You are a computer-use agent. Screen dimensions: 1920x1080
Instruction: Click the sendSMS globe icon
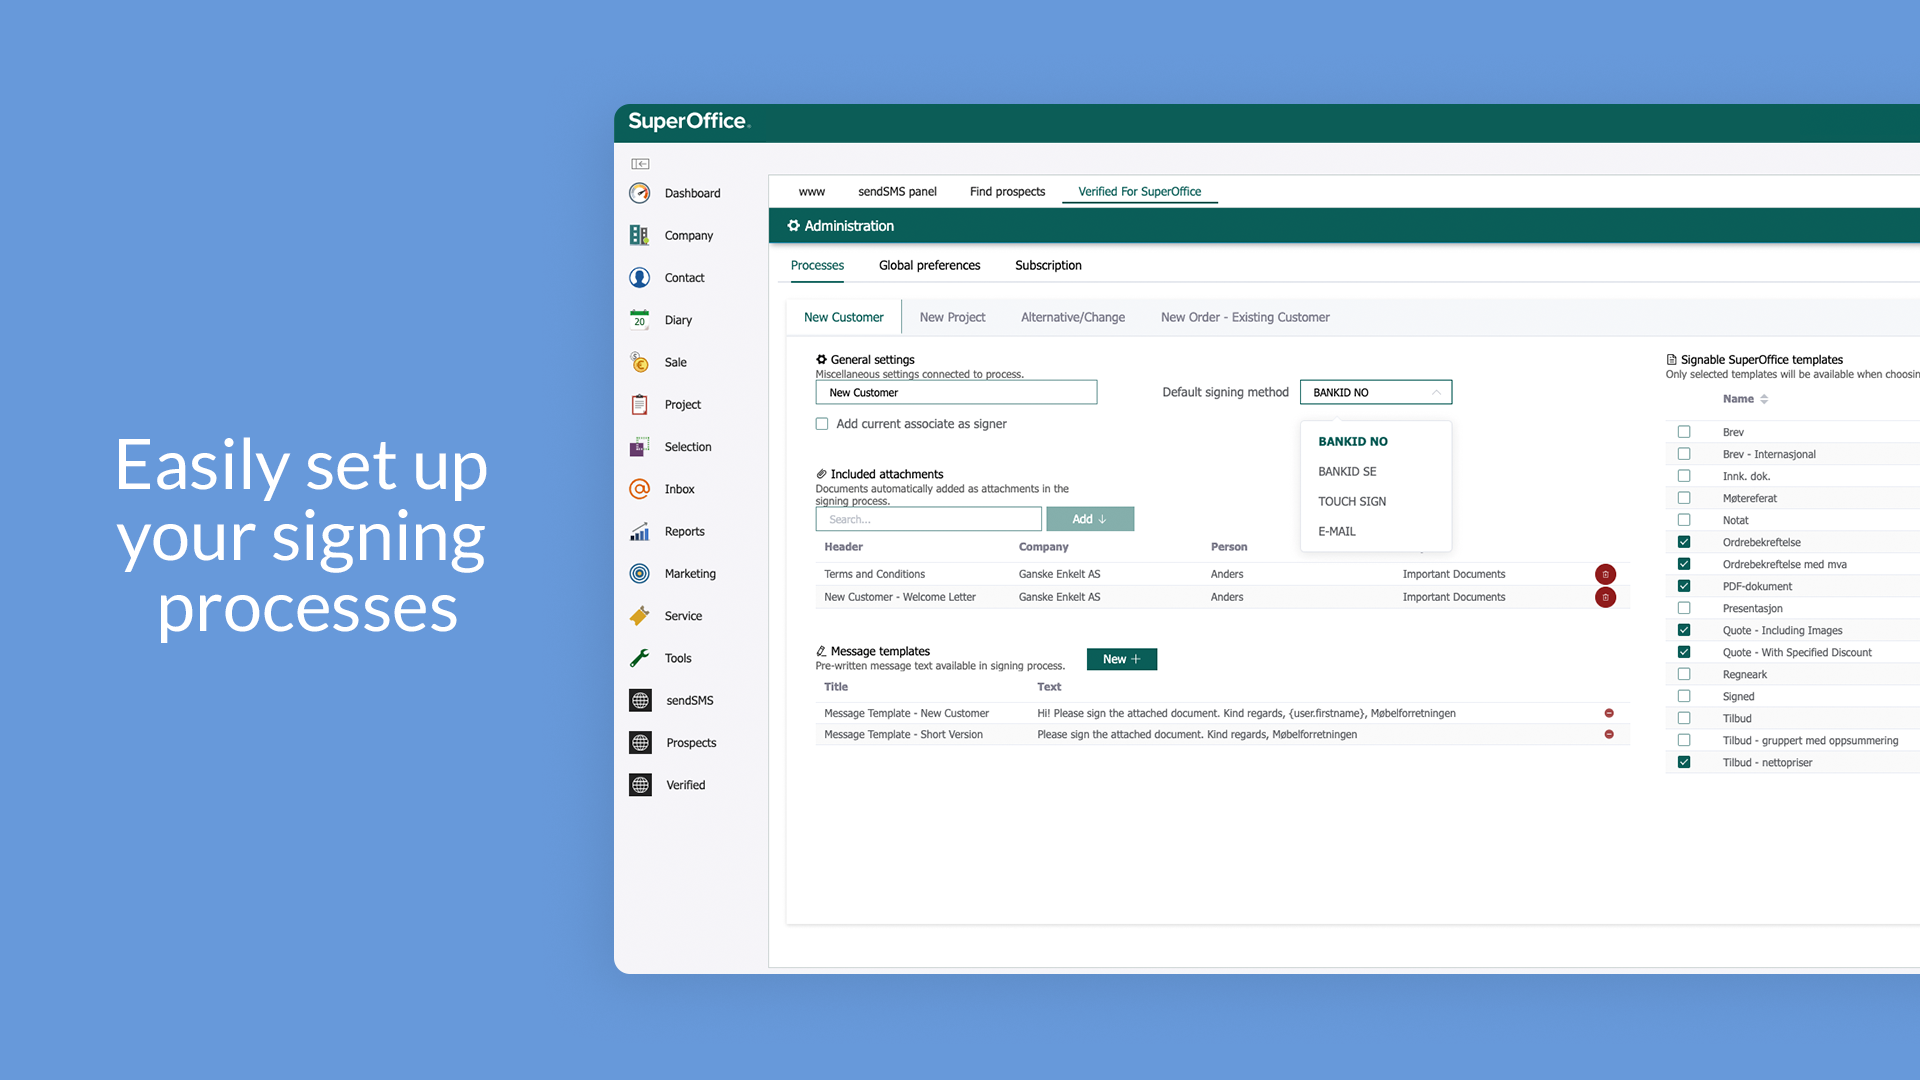coord(641,700)
